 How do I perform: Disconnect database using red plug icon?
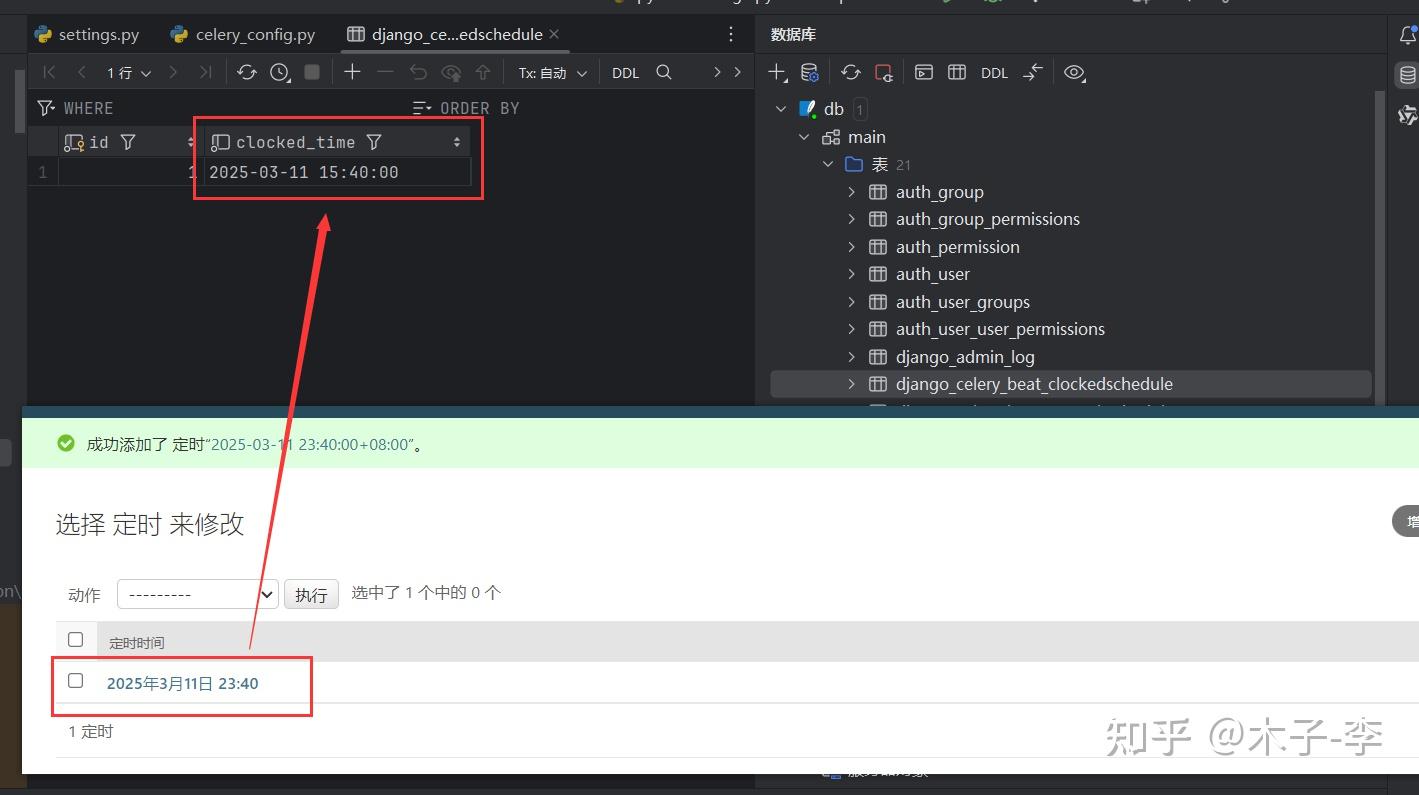coord(884,72)
